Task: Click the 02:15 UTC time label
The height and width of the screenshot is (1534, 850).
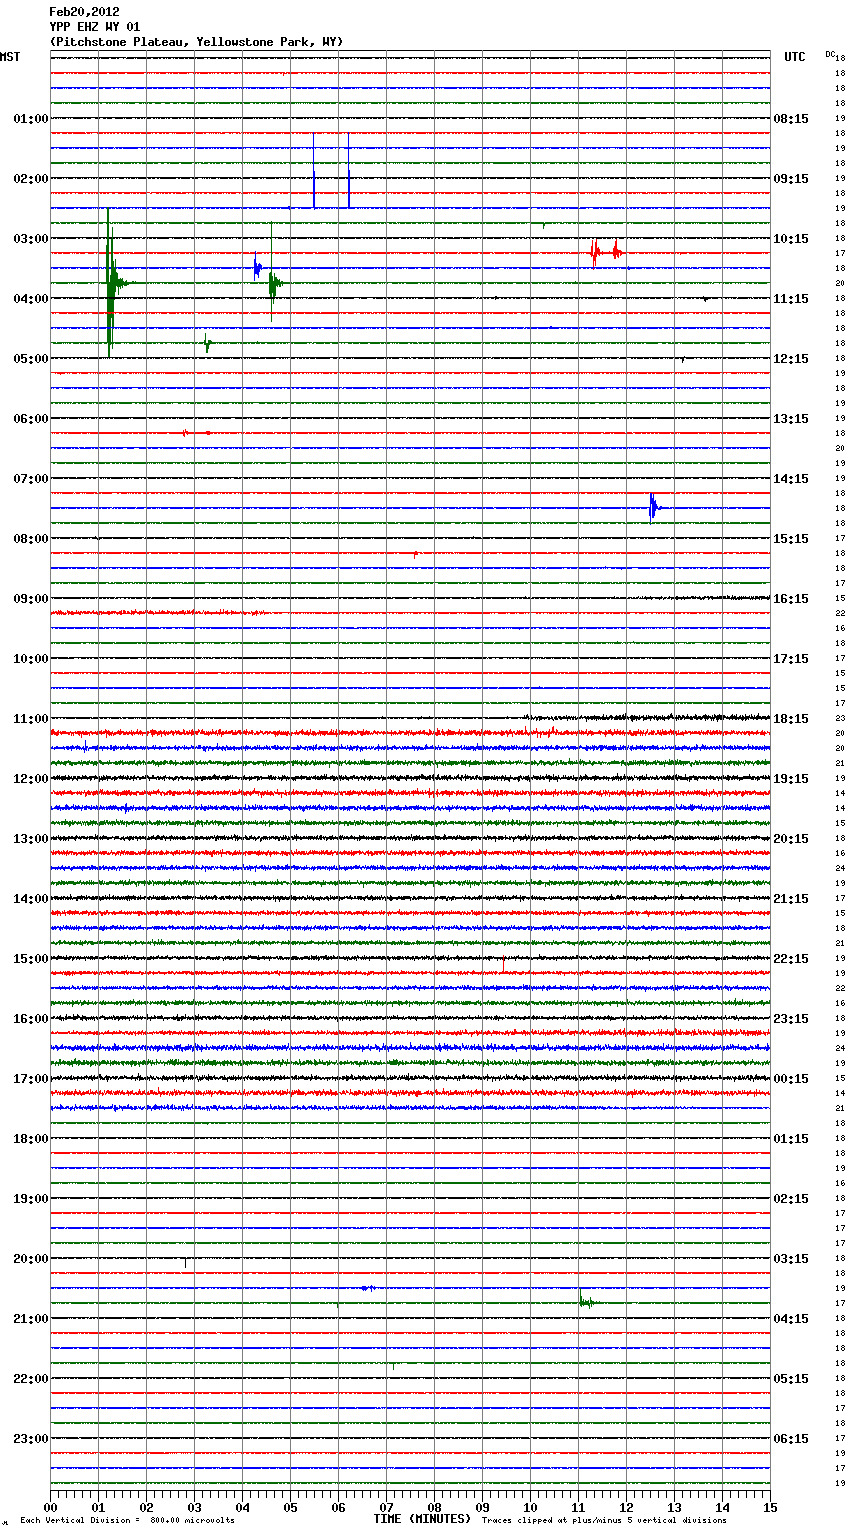Action: pos(791,1199)
